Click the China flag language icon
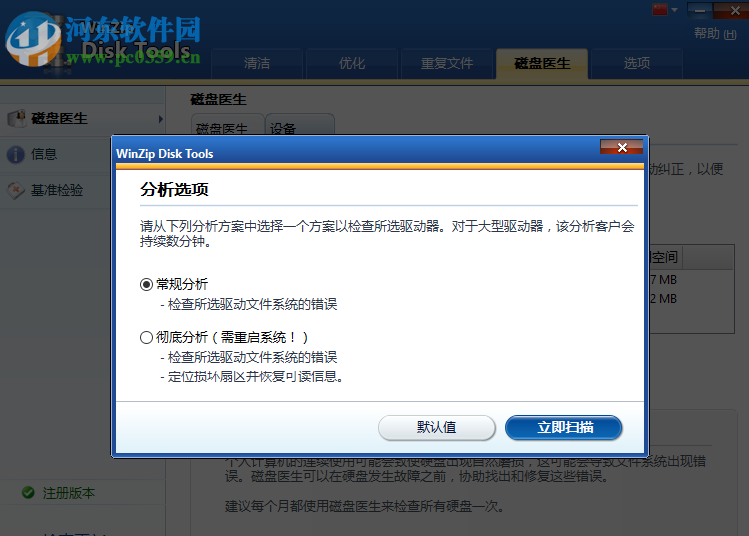749x536 pixels. pyautogui.click(x=660, y=10)
